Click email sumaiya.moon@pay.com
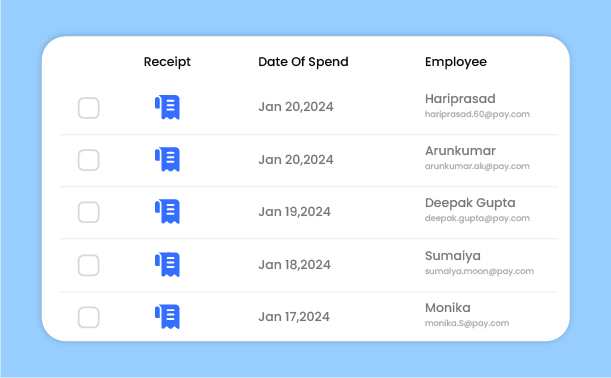 point(479,271)
